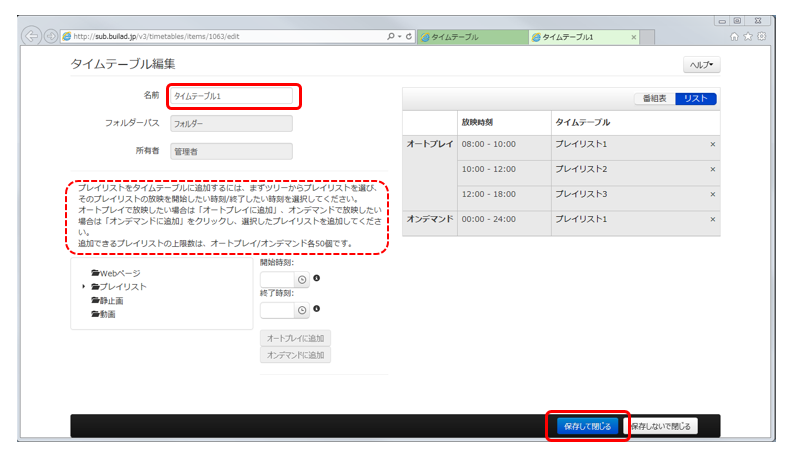This screenshot has height=455, width=791.
Task: Minimize the browser window
Action: click(x=722, y=21)
